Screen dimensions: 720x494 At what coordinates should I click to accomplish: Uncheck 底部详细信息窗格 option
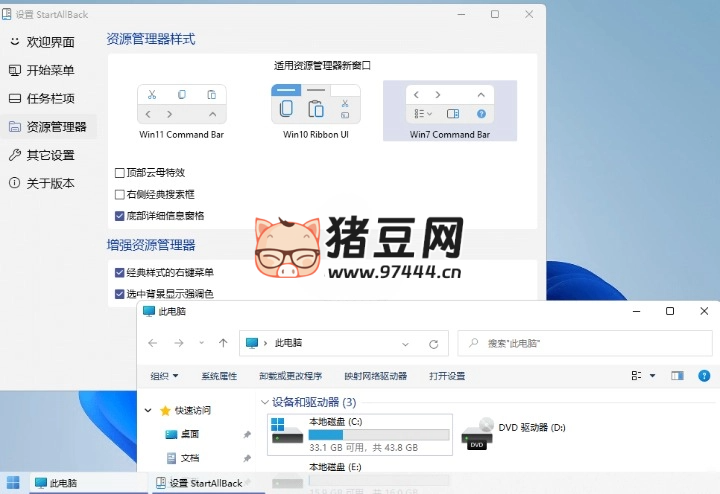pyautogui.click(x=119, y=216)
